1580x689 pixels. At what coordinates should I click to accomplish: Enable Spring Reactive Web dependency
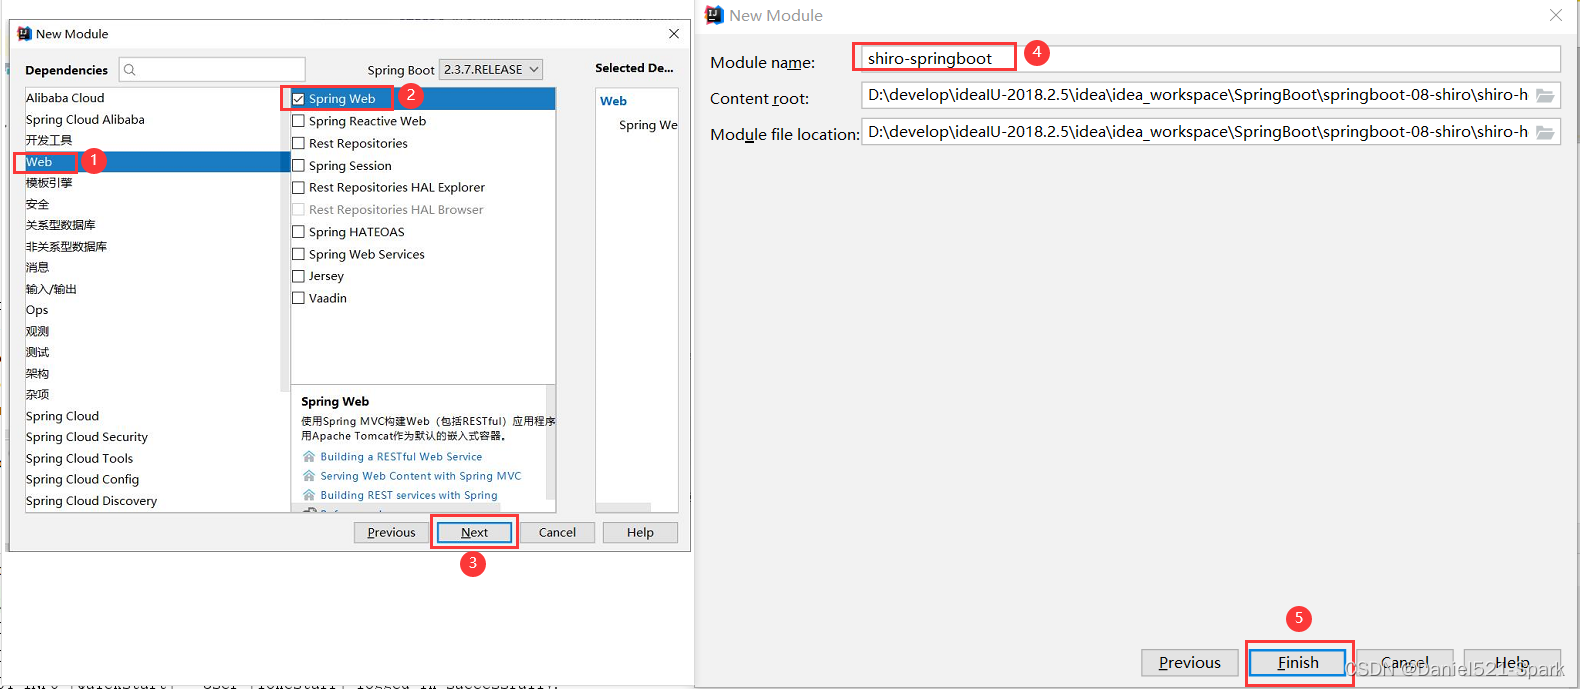[x=298, y=121]
